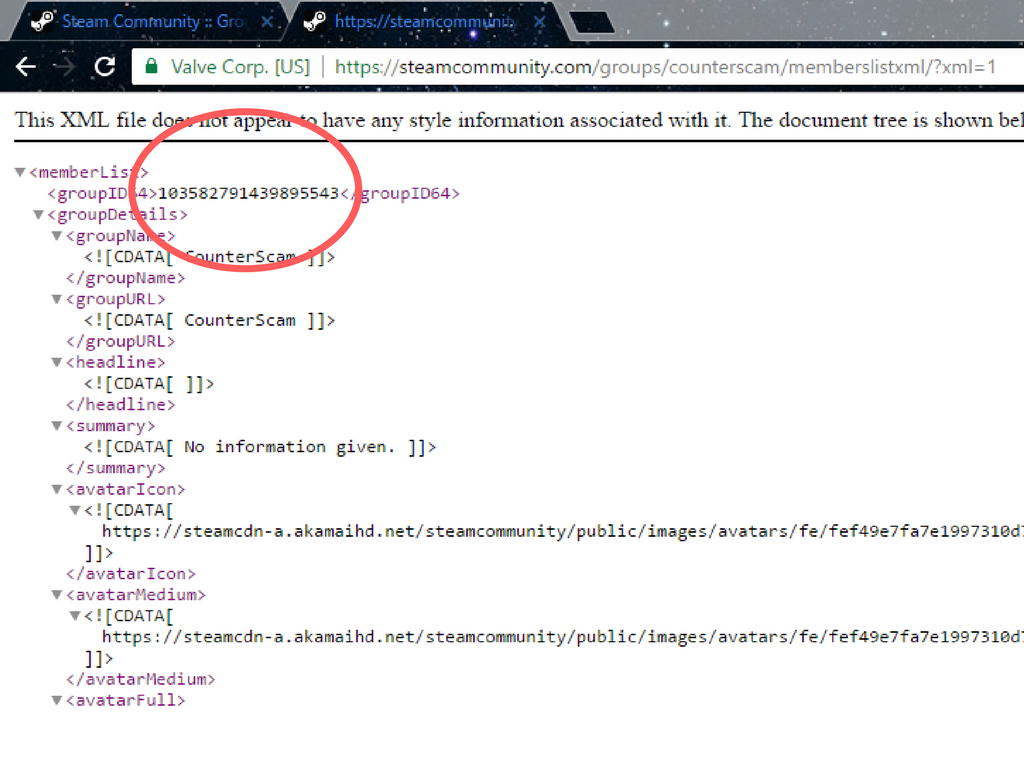
Task: Click the closing </avatarIcon> tag
Action: (x=131, y=574)
